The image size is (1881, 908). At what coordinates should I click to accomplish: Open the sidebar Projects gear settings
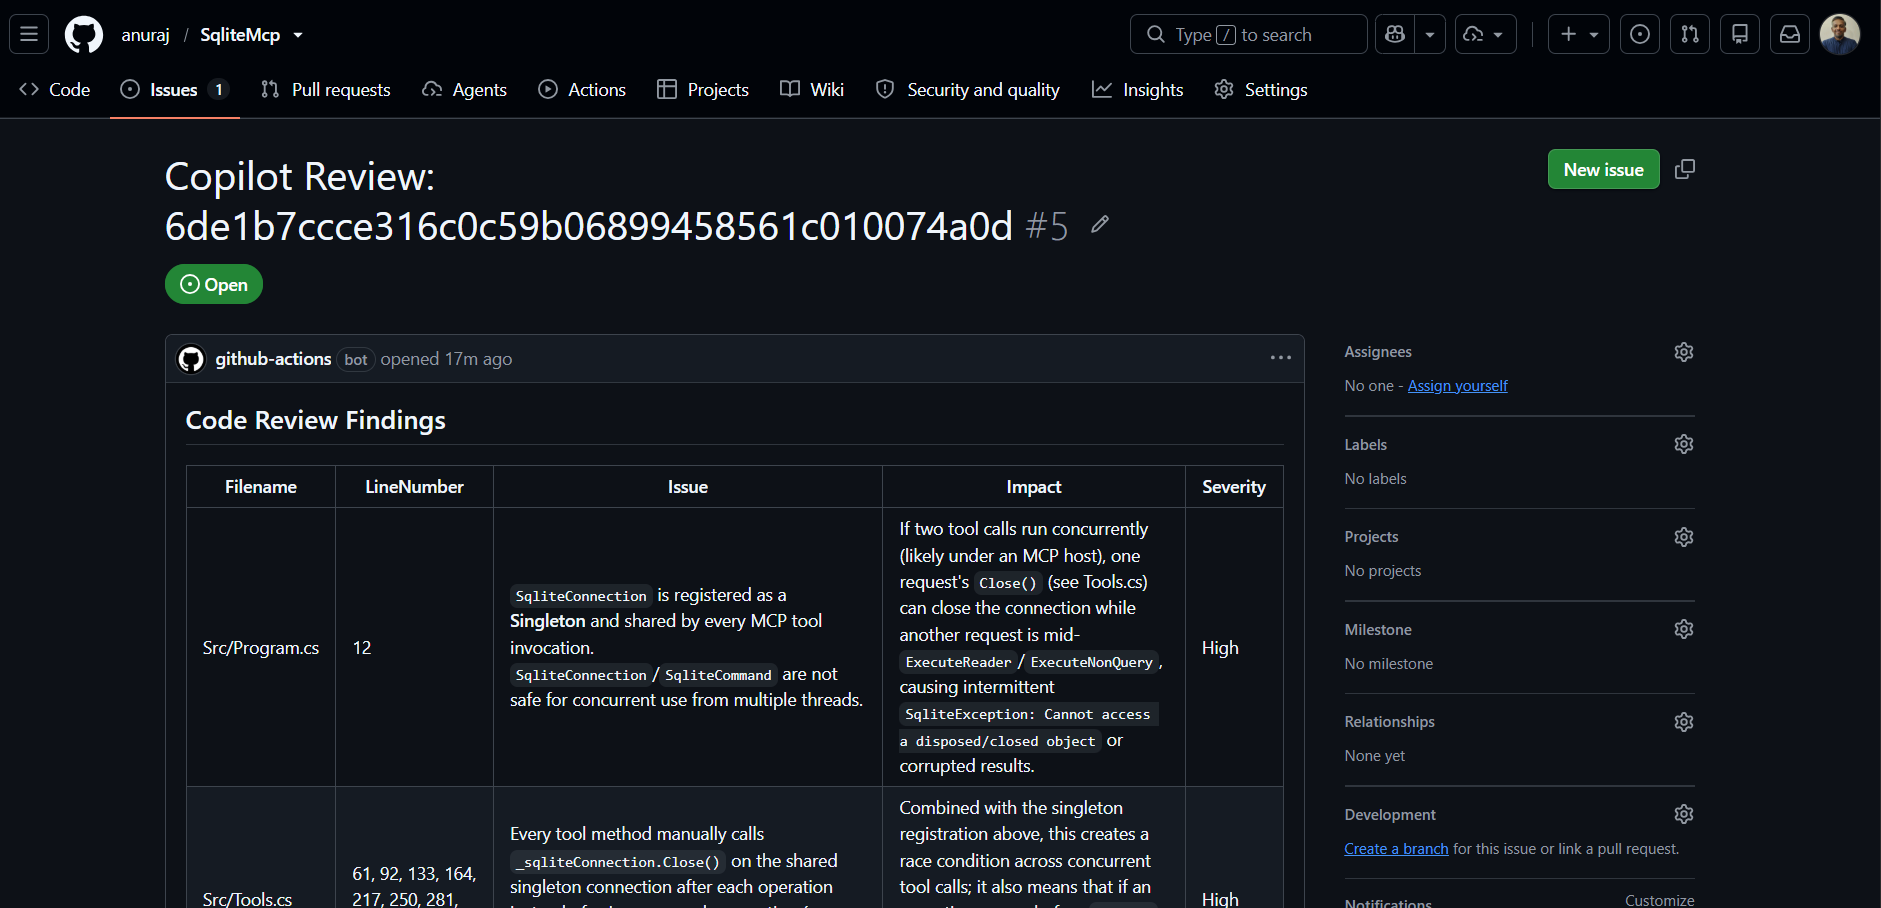coord(1684,537)
